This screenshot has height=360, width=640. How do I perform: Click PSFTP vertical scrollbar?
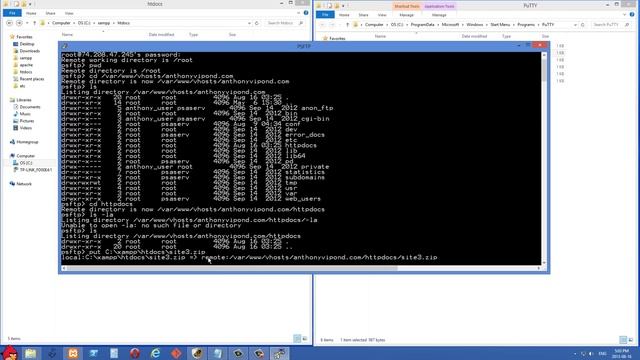tap(544, 160)
